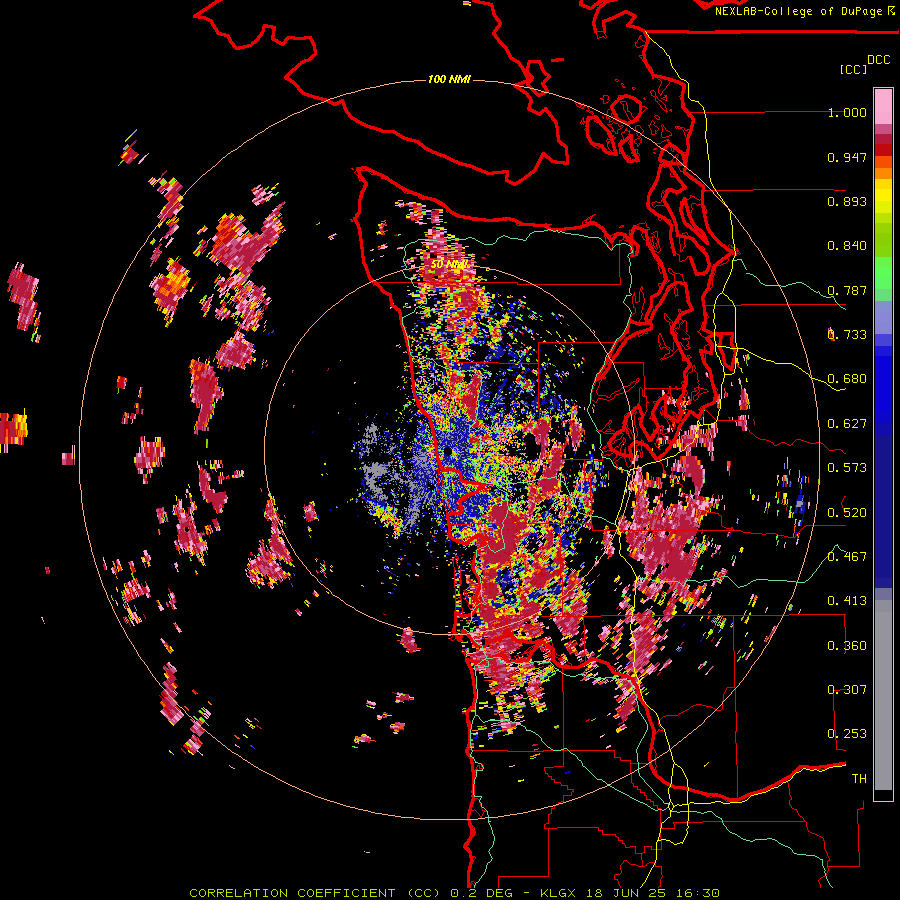Viewport: 900px width, 900px height.
Task: Select the 0.360 scale value
Action: point(847,645)
